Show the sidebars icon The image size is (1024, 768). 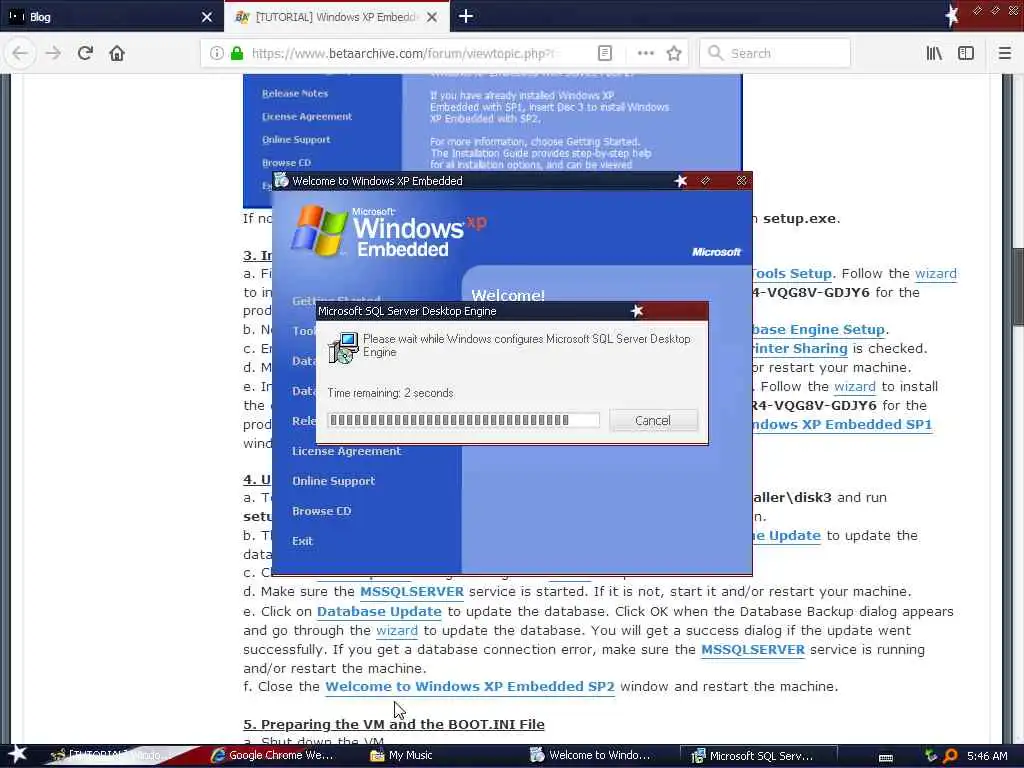pyautogui.click(x=966, y=54)
